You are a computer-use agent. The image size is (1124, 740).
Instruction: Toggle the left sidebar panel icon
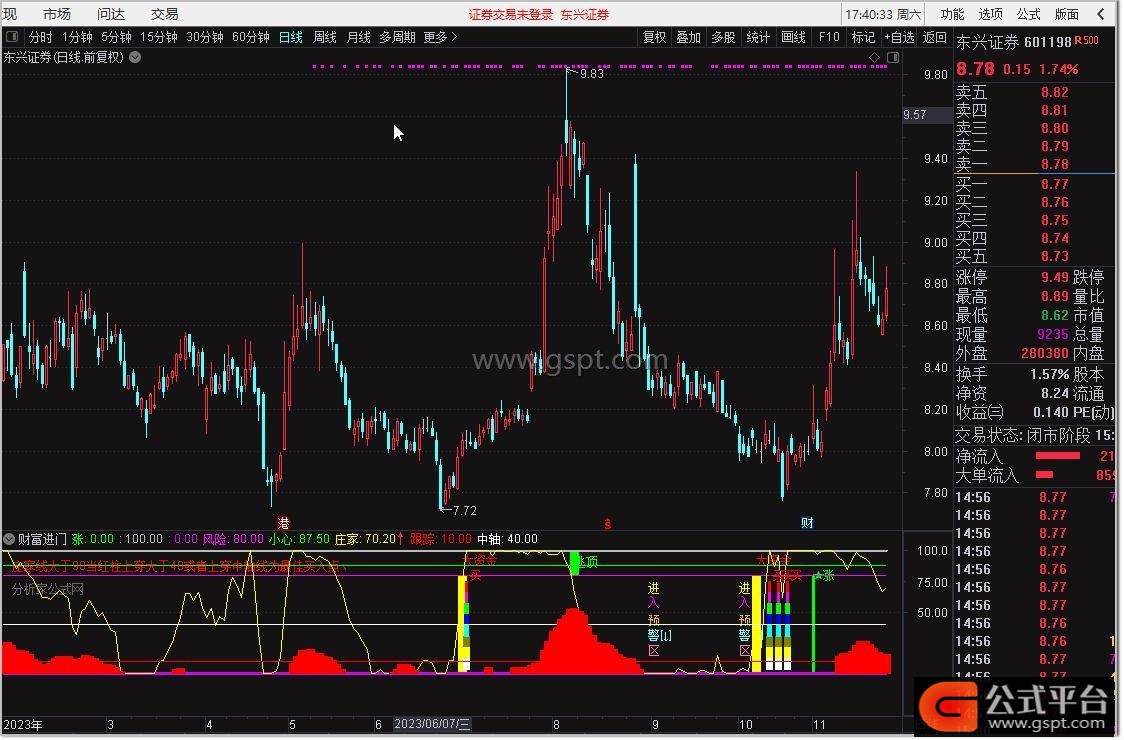click(12, 37)
